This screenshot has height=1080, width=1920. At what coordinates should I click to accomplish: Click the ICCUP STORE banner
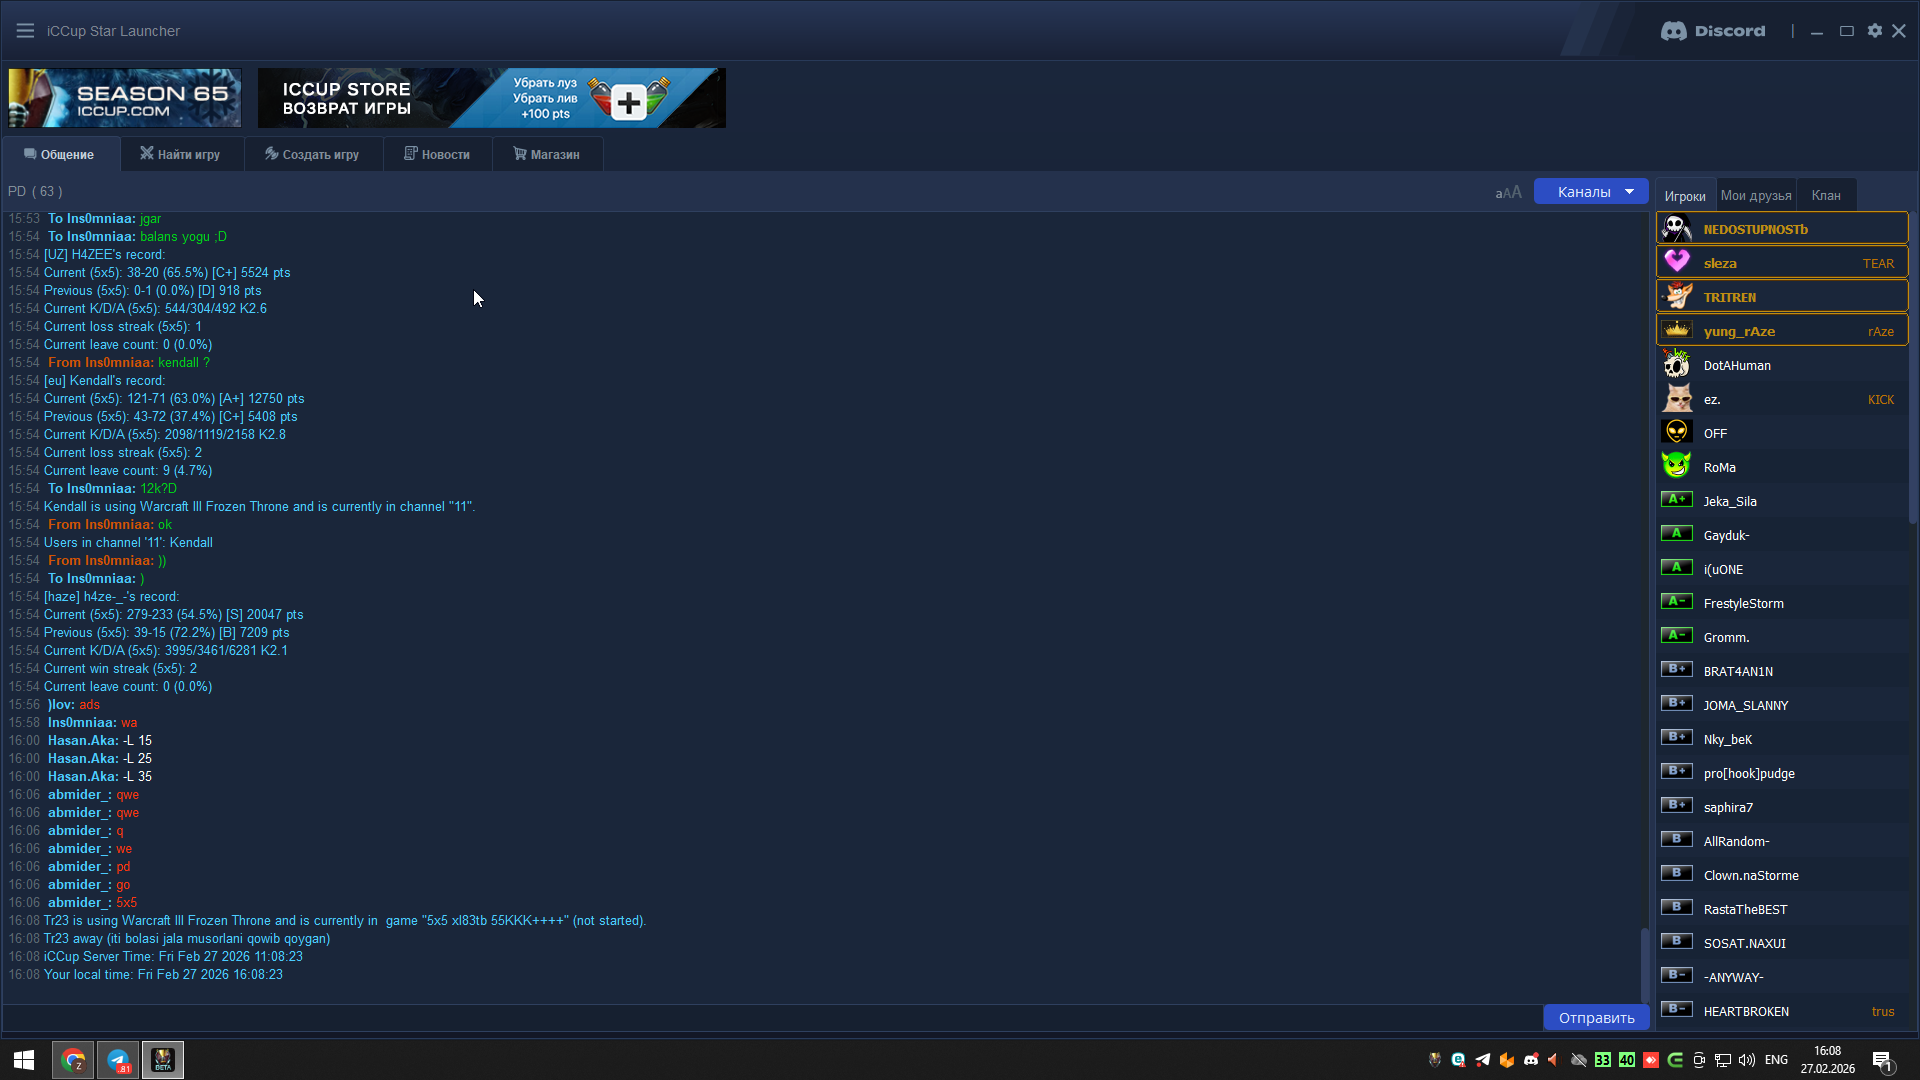coord(491,98)
